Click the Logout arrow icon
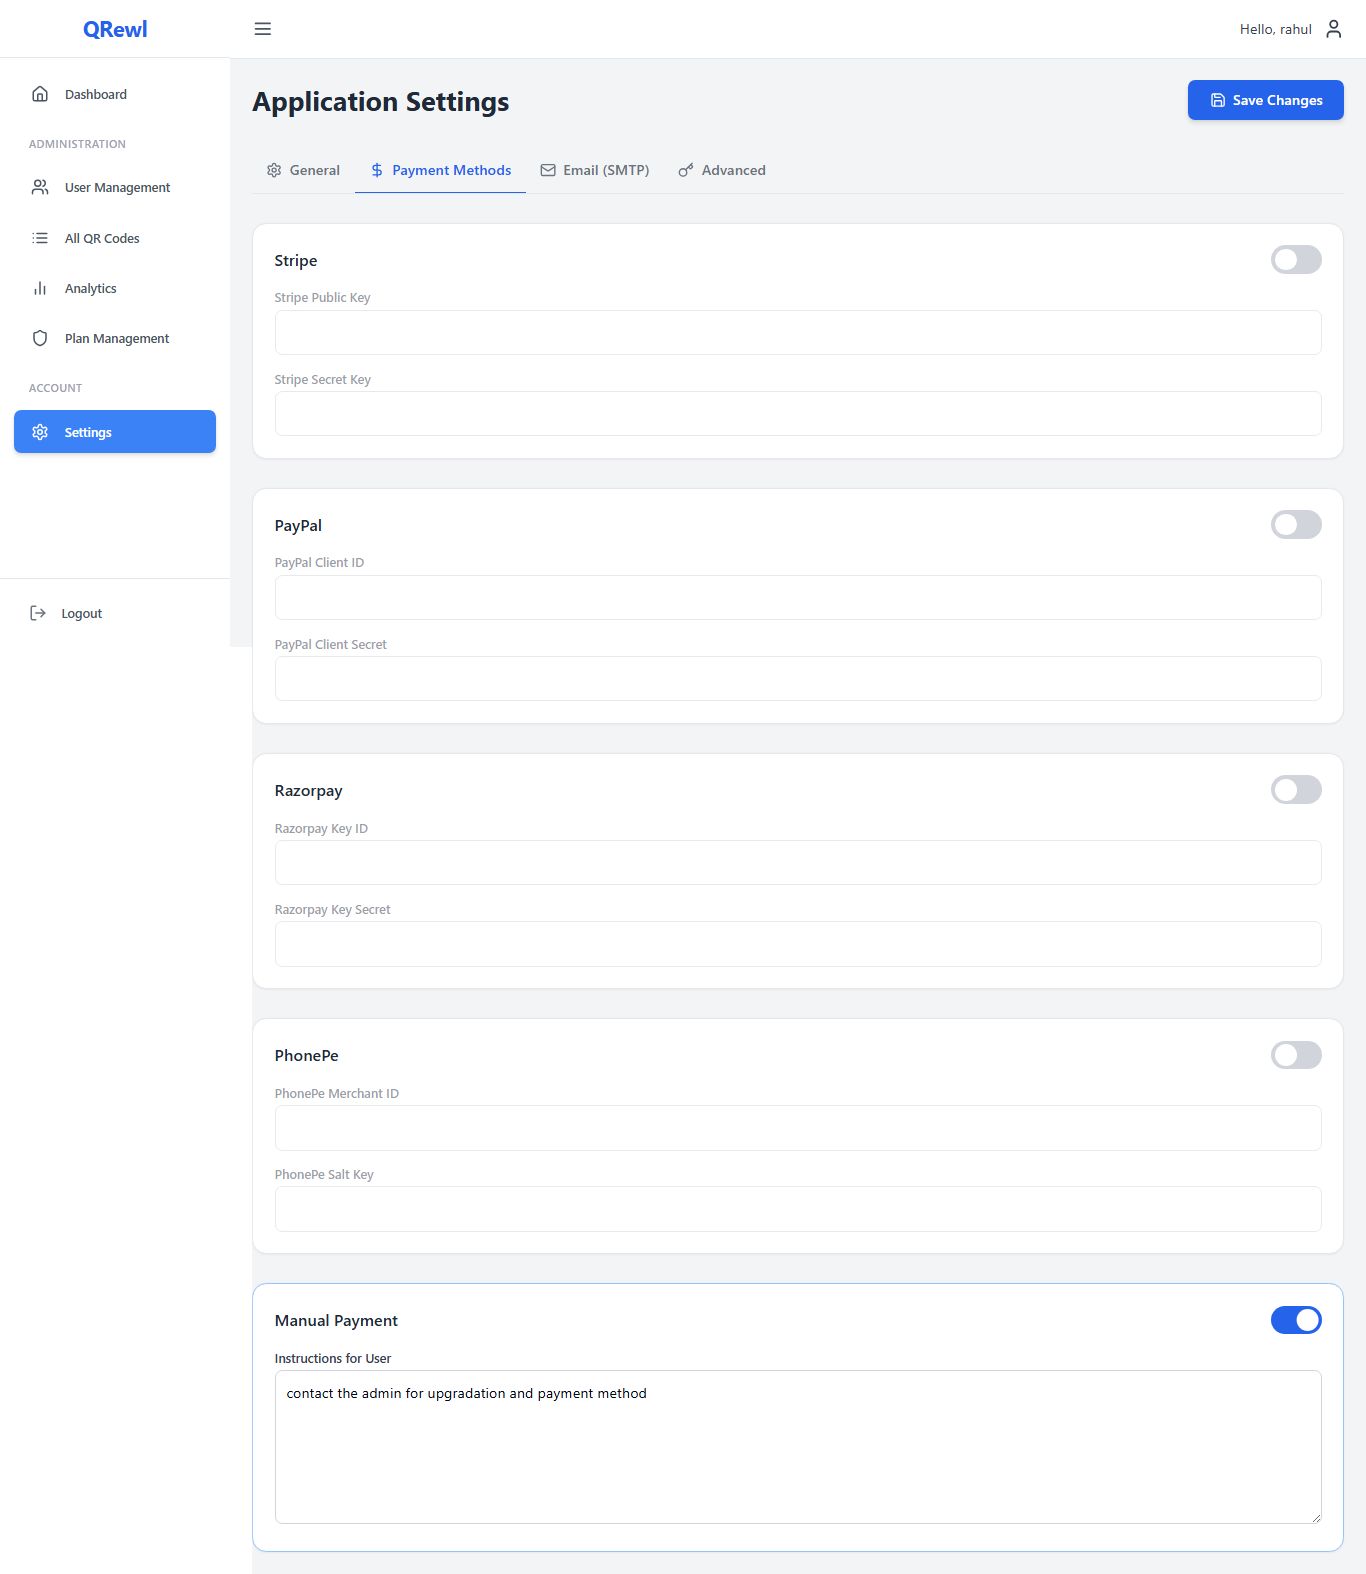Viewport: 1366px width, 1574px height. 38,613
